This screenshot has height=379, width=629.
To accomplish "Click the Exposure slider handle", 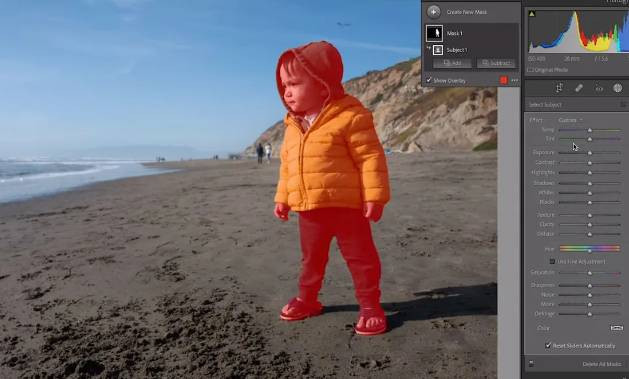I will [590, 153].
